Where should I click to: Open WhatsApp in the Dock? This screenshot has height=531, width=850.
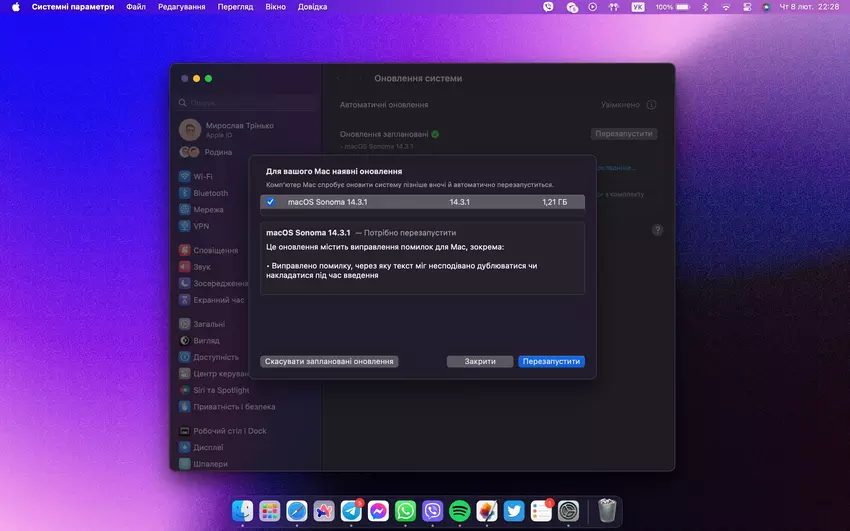pyautogui.click(x=405, y=511)
